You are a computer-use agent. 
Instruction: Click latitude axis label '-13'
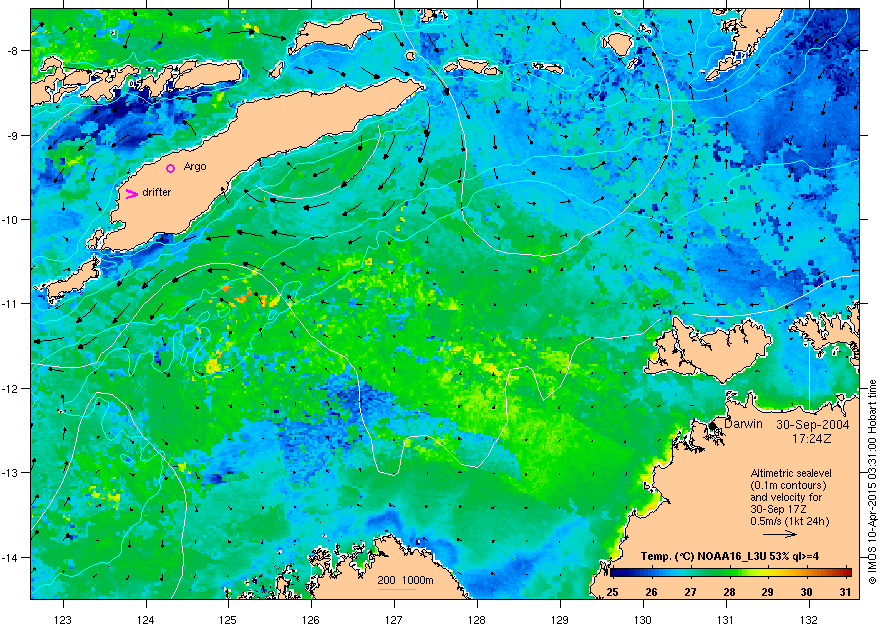point(10,473)
